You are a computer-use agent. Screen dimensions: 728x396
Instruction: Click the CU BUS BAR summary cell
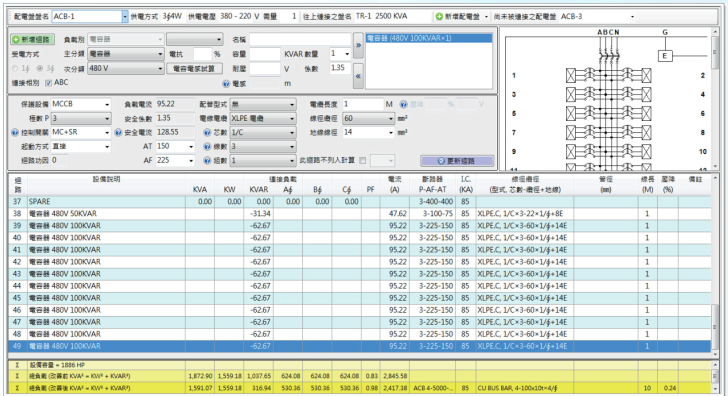[x=525, y=388]
